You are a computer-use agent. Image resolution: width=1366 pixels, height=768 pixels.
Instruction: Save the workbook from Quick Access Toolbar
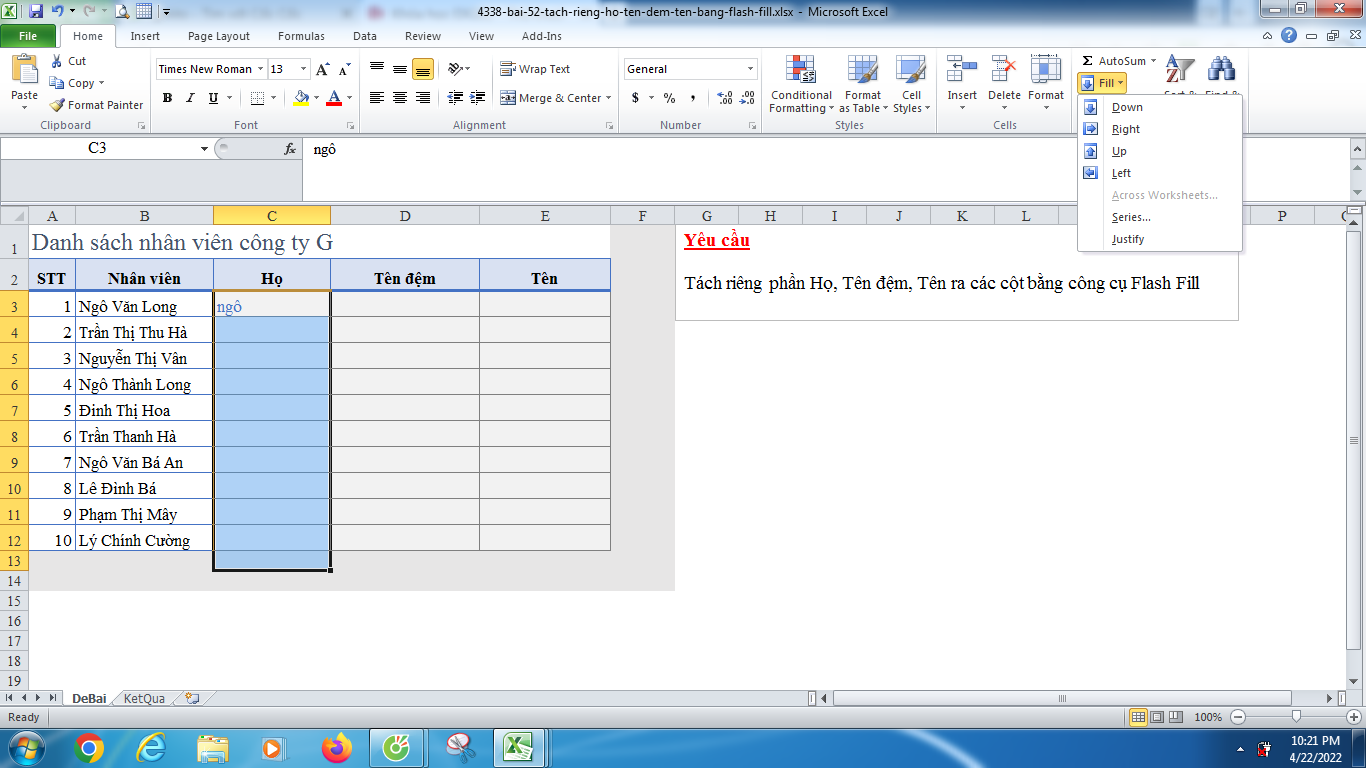(x=36, y=12)
